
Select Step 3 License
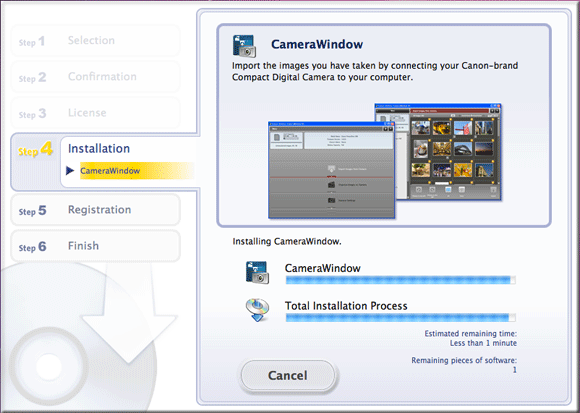pos(95,113)
